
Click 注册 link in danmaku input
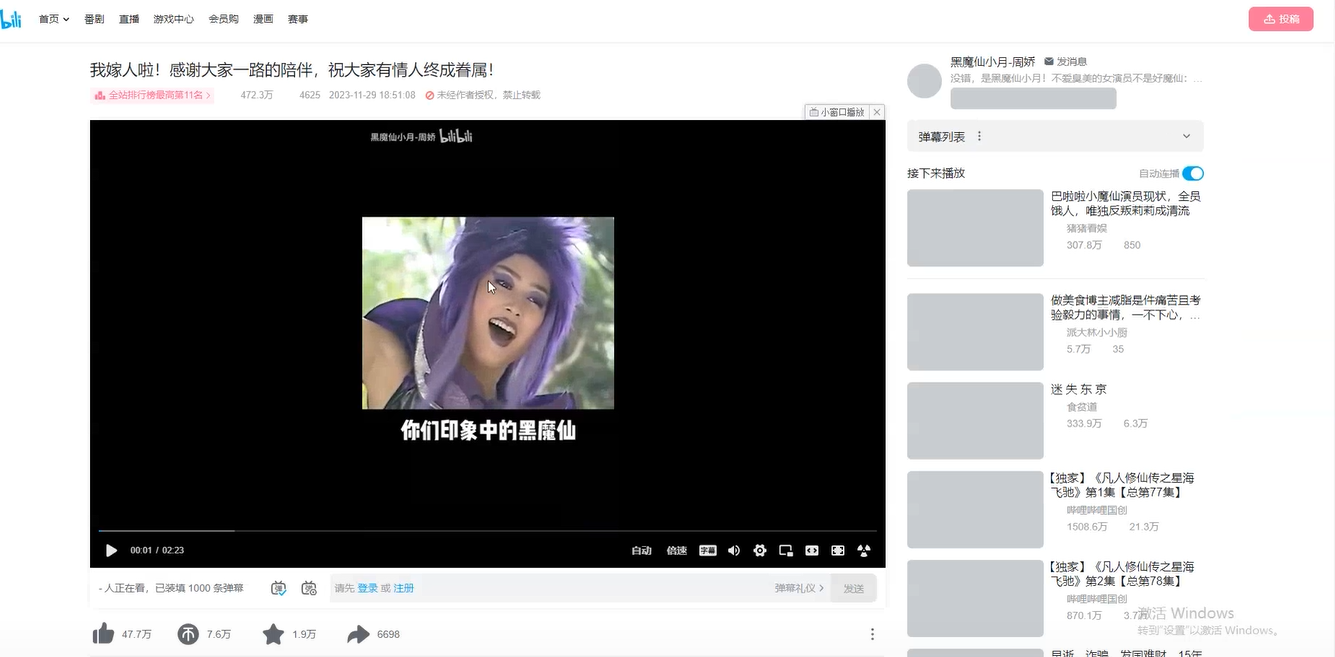[x=404, y=588]
